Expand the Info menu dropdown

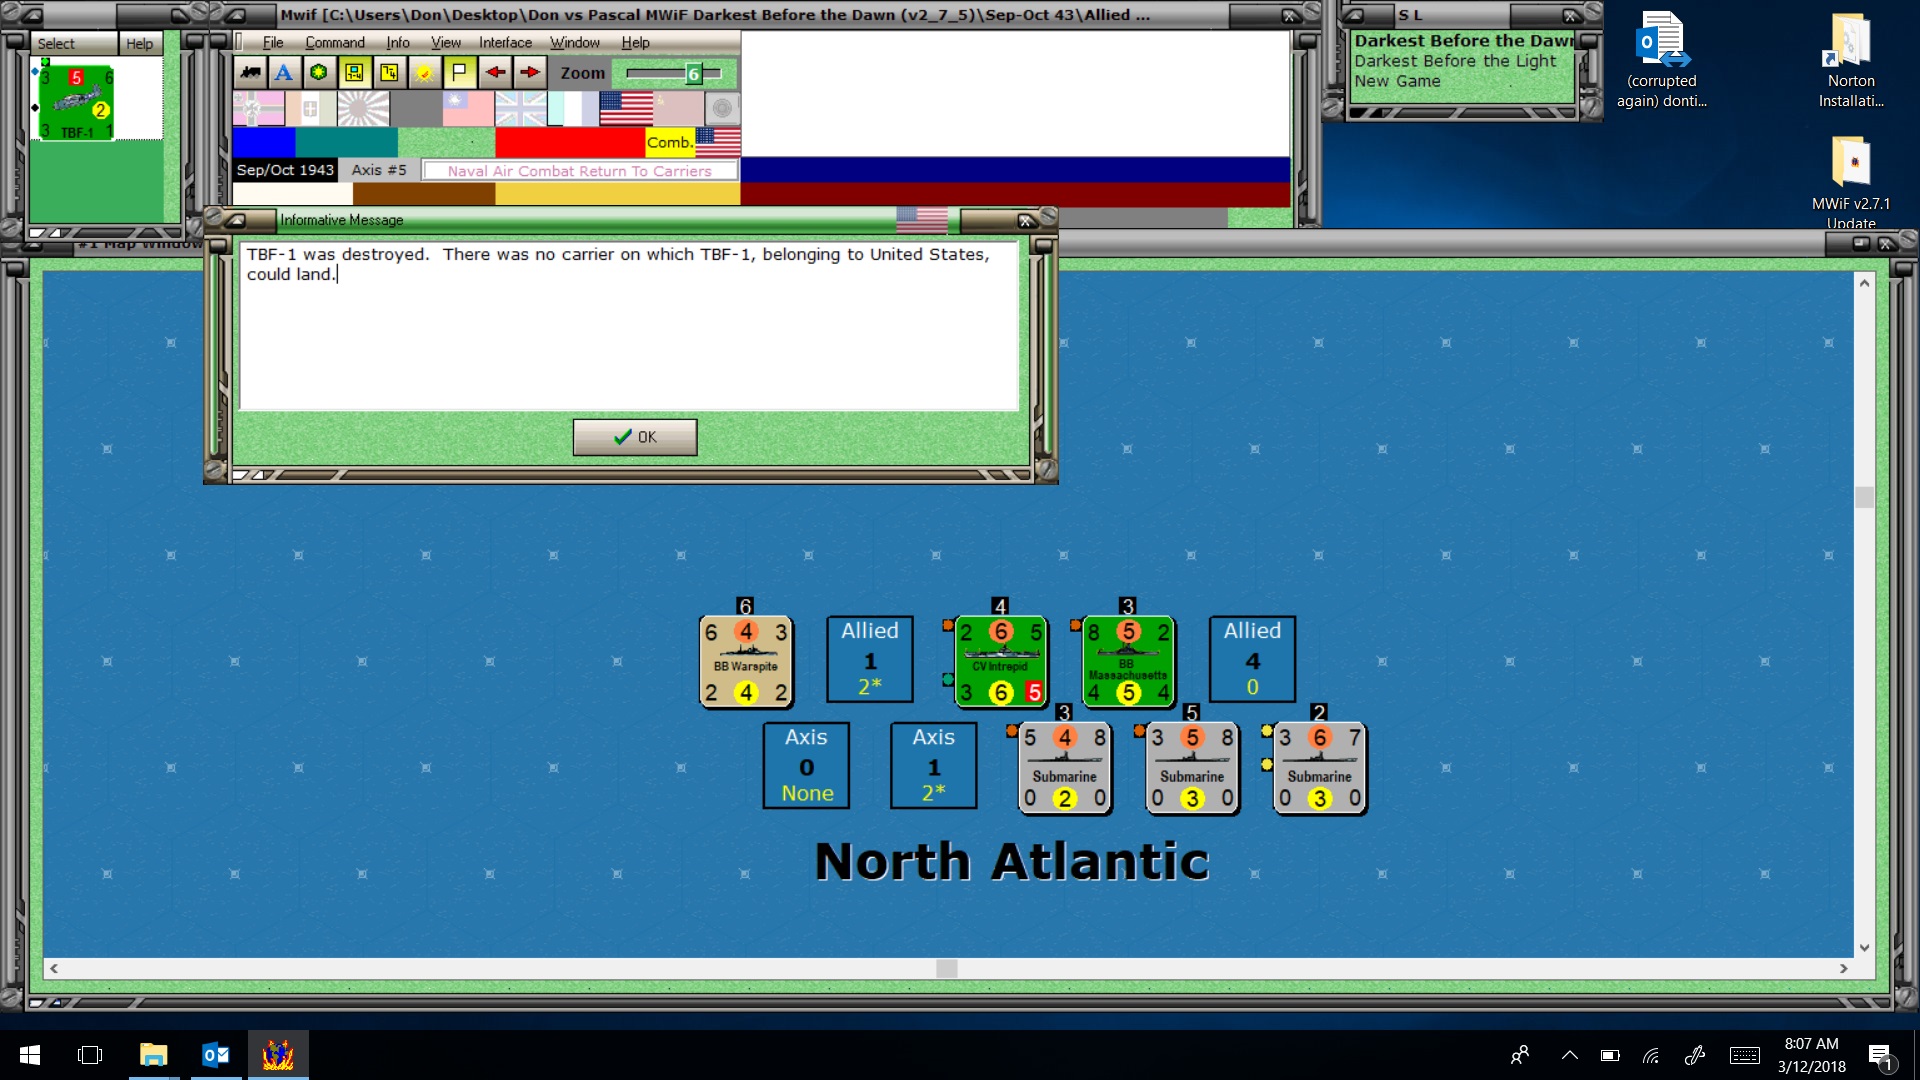pyautogui.click(x=397, y=43)
